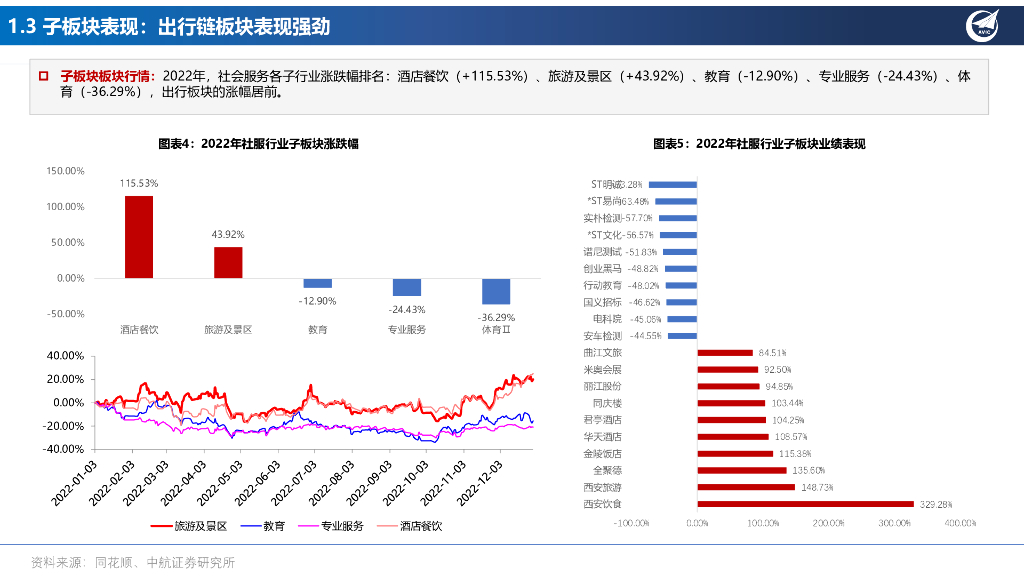Click the -50.00% label on column chart axis

click(65, 314)
